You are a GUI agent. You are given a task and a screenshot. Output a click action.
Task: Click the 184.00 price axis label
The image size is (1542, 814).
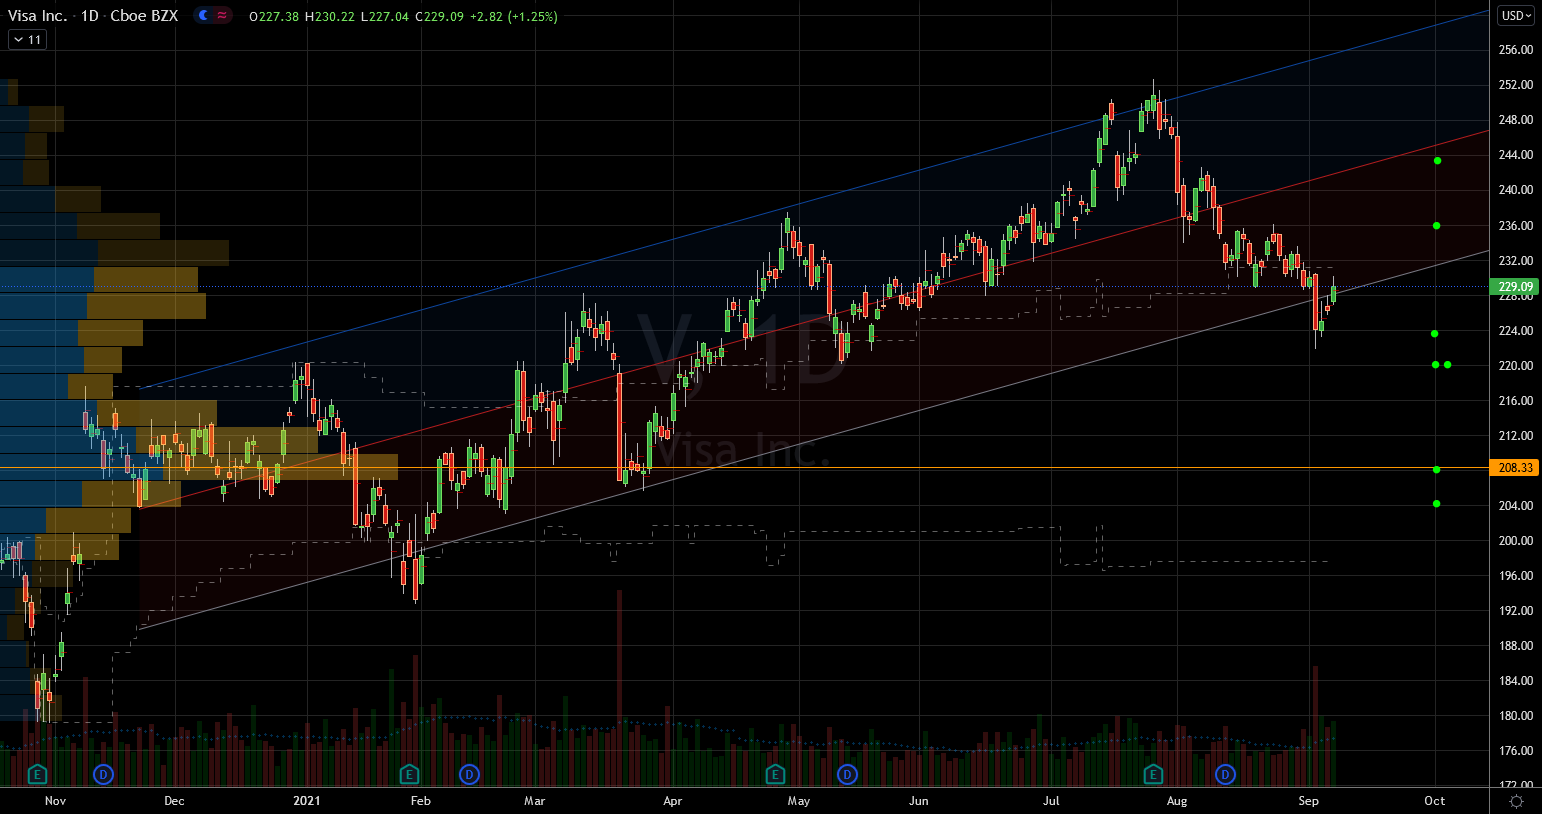[1516, 681]
